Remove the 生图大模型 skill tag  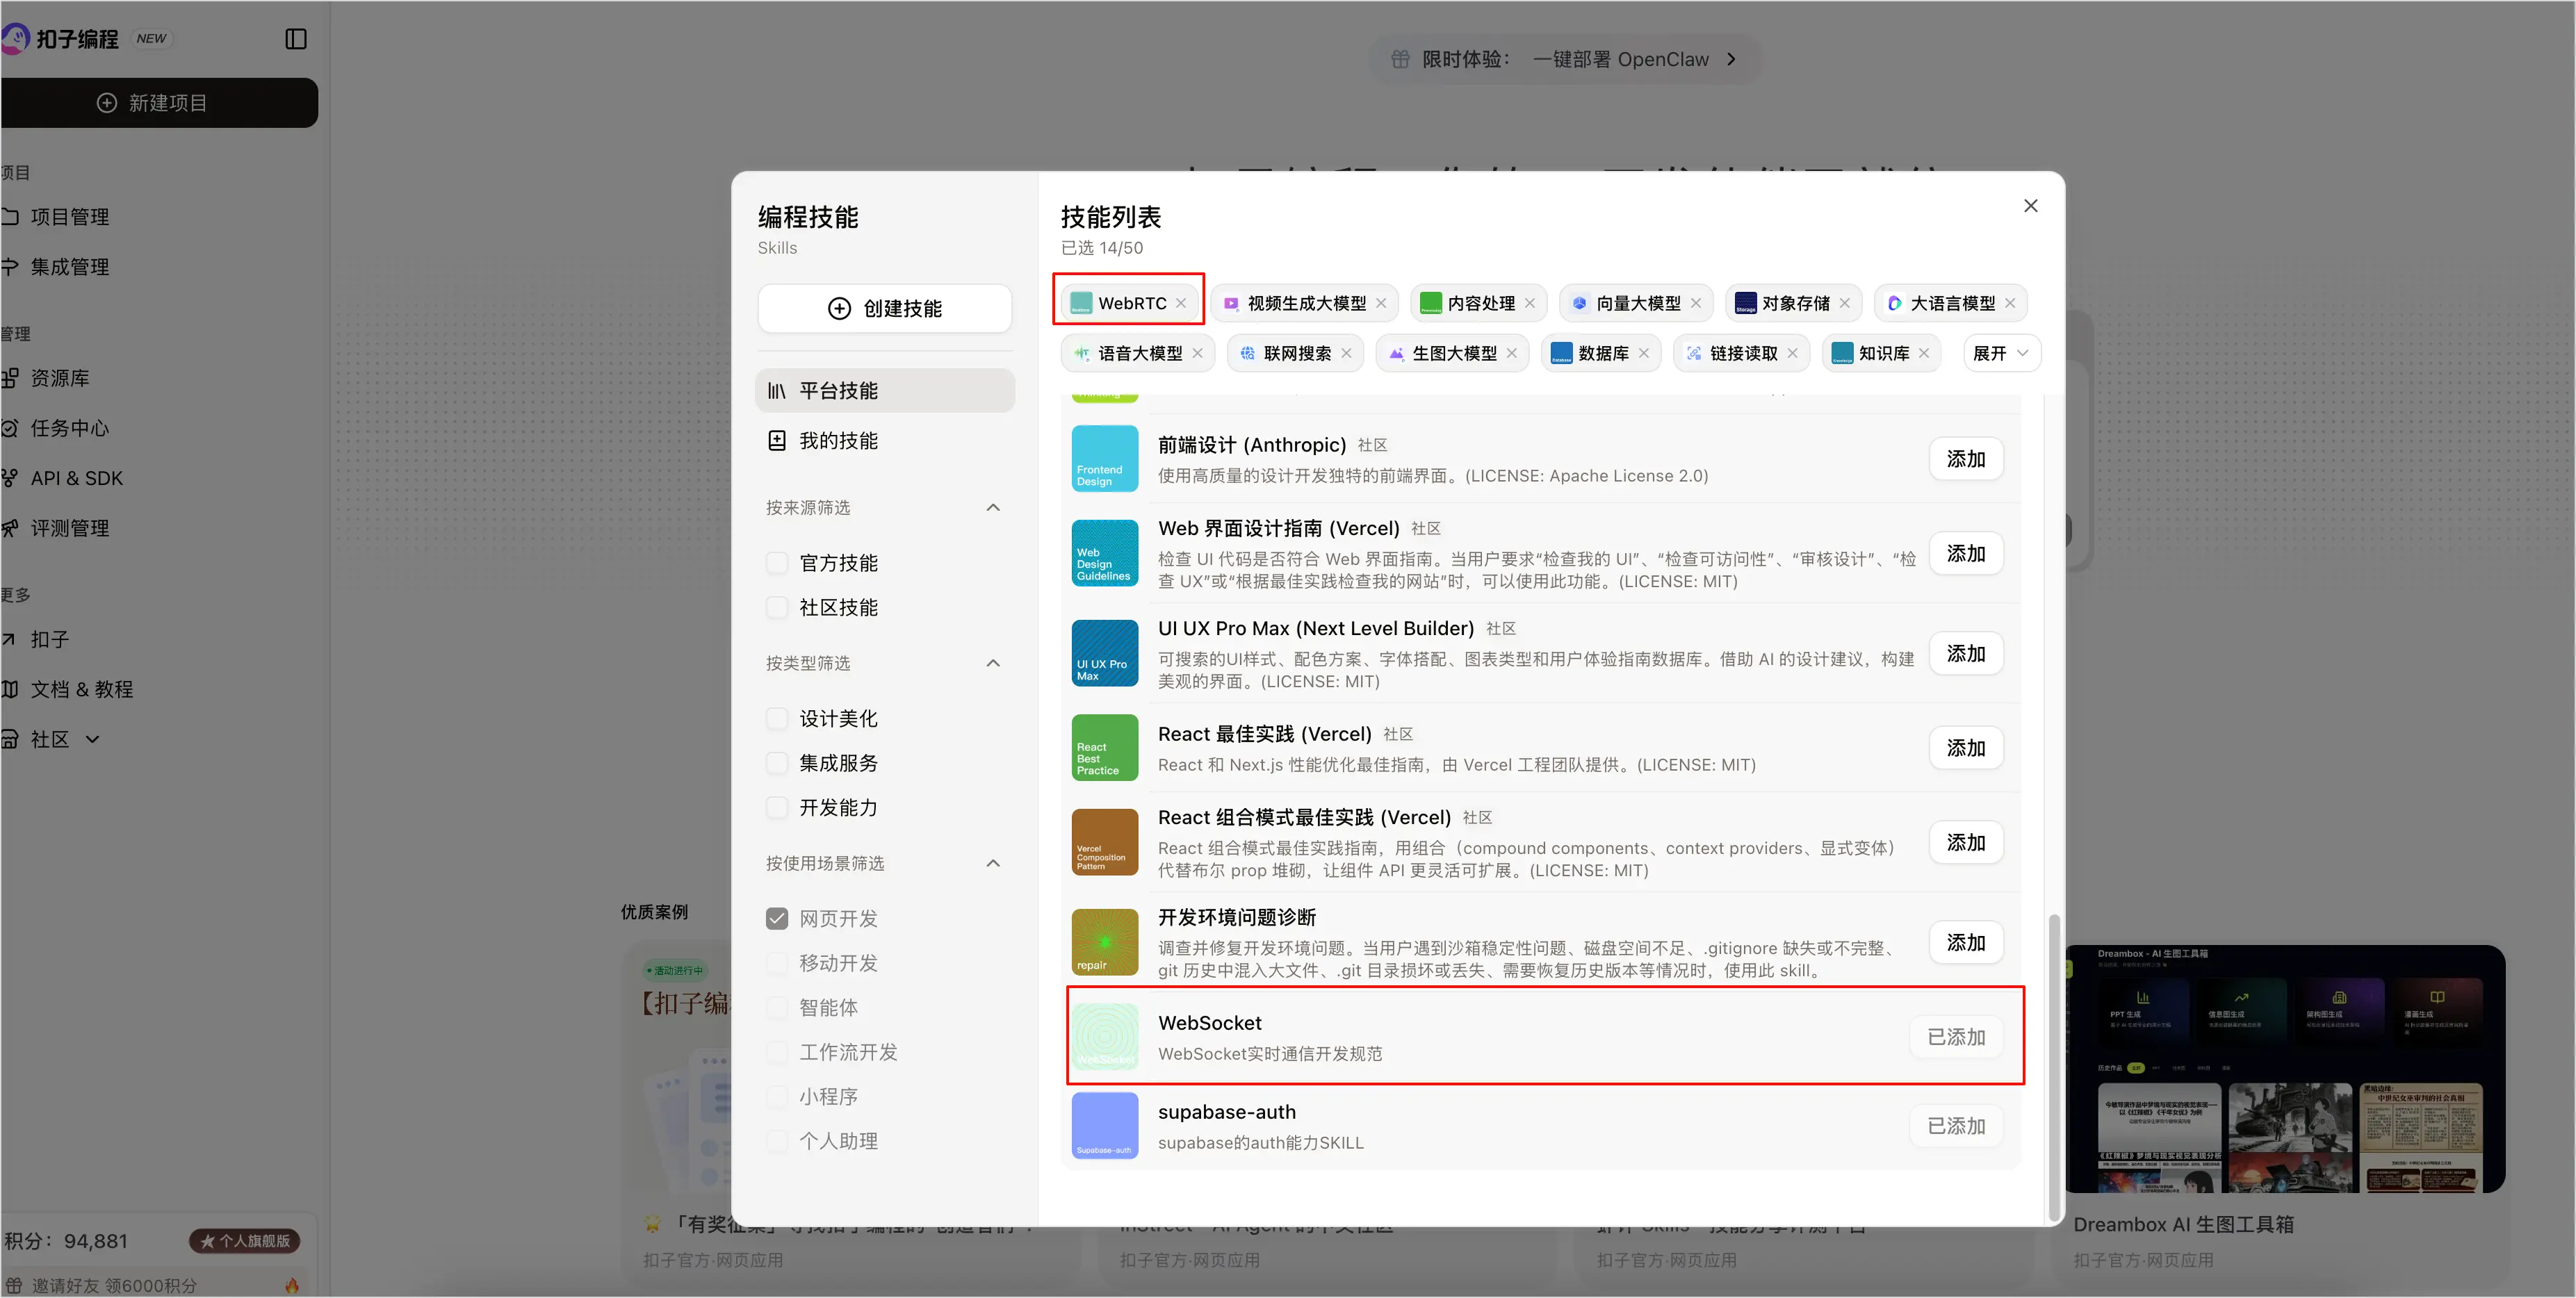tap(1512, 353)
